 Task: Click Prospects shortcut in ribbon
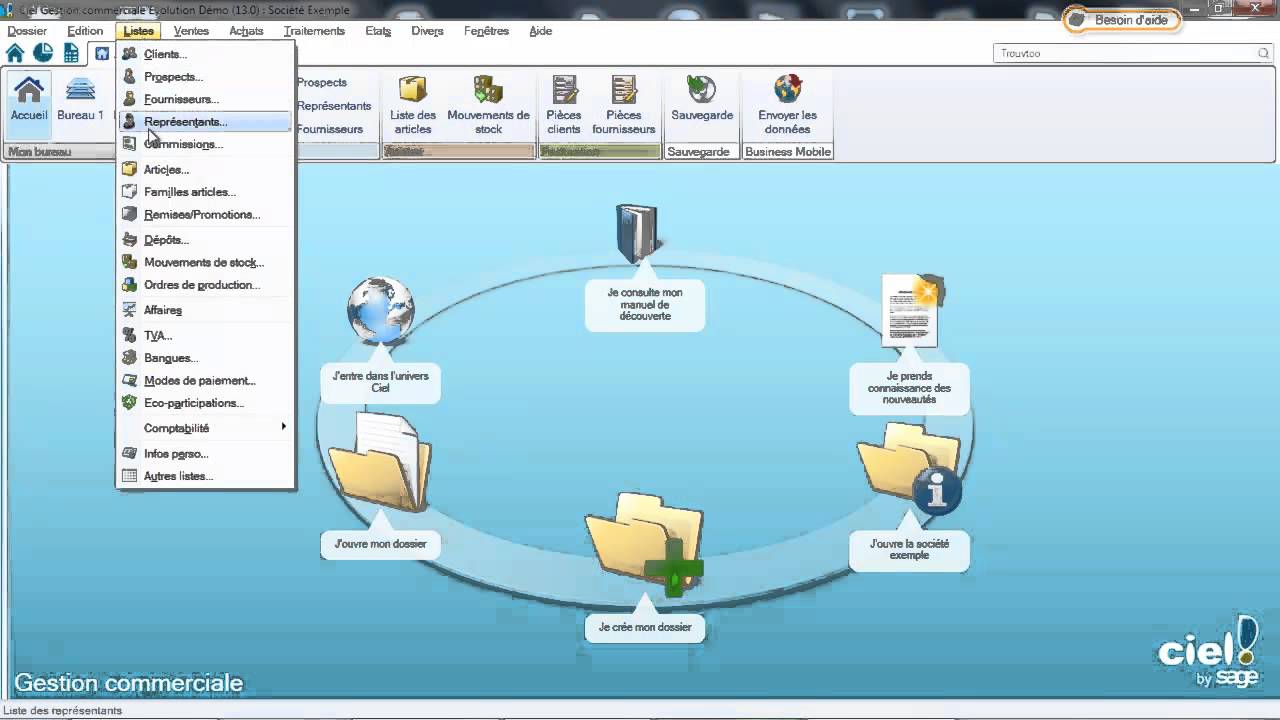point(322,83)
